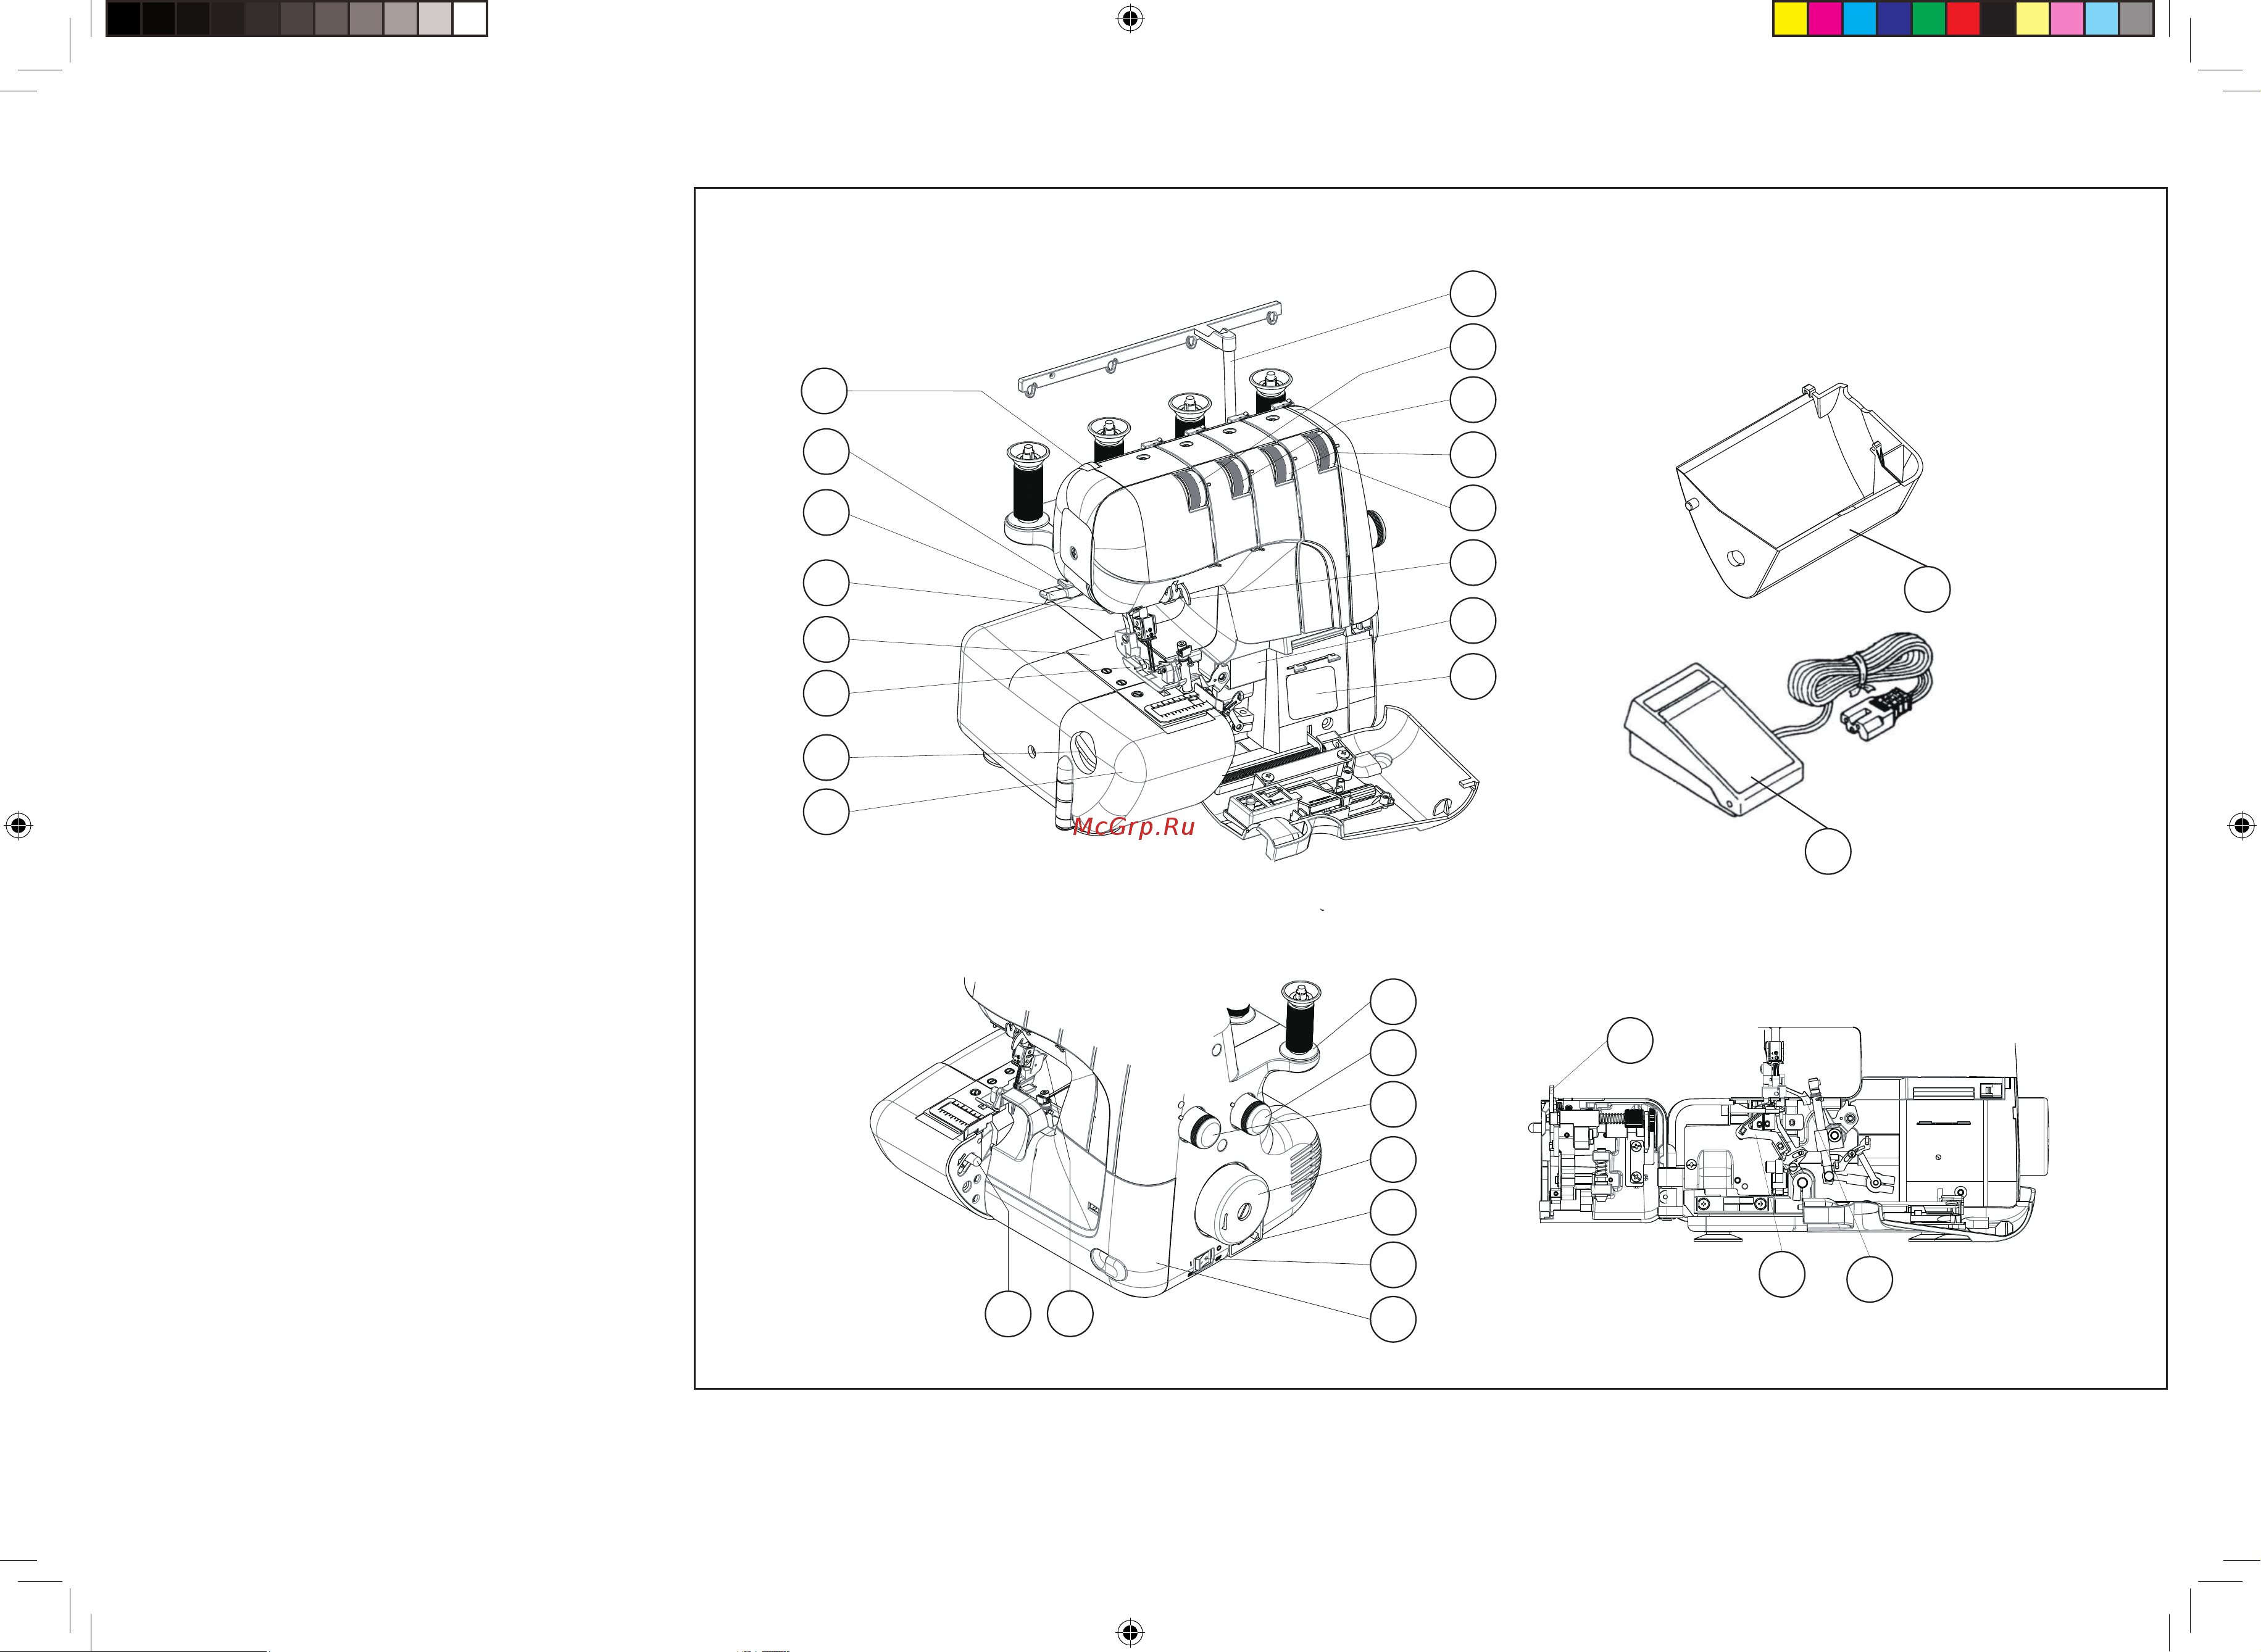Click the white swatch in the grayscale bar
This screenshot has height=1652, width=2261.
[x=469, y=19]
